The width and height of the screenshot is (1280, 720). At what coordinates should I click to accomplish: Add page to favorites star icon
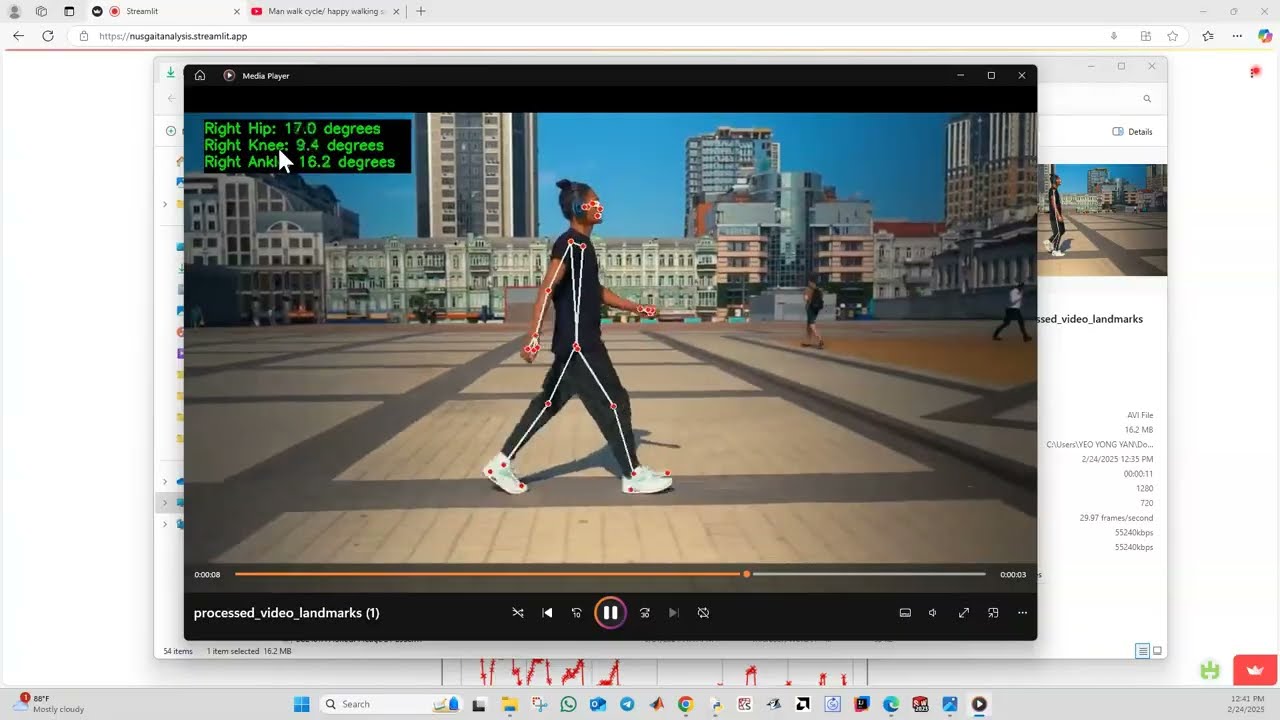click(1172, 36)
